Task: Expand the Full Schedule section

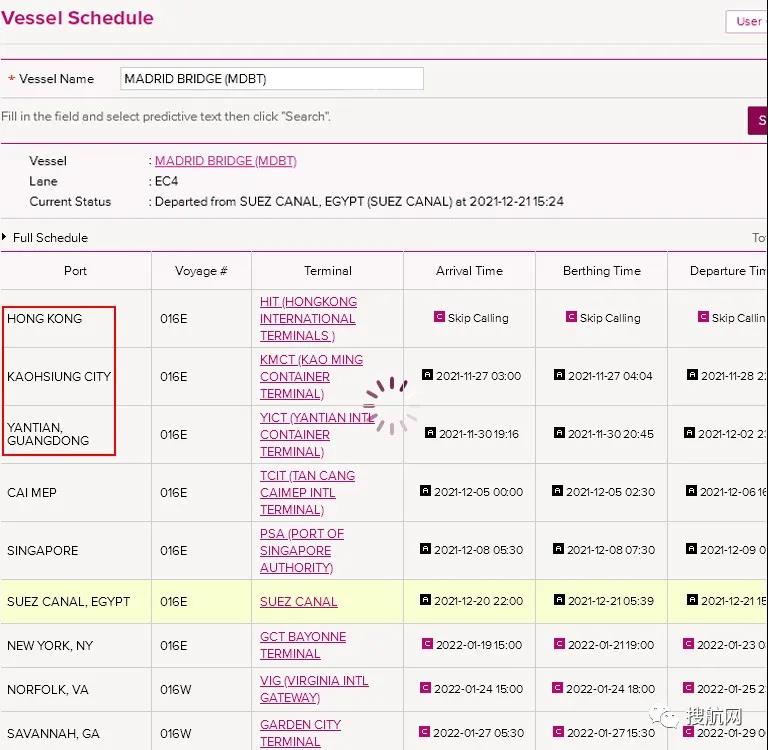Action: click(50, 238)
